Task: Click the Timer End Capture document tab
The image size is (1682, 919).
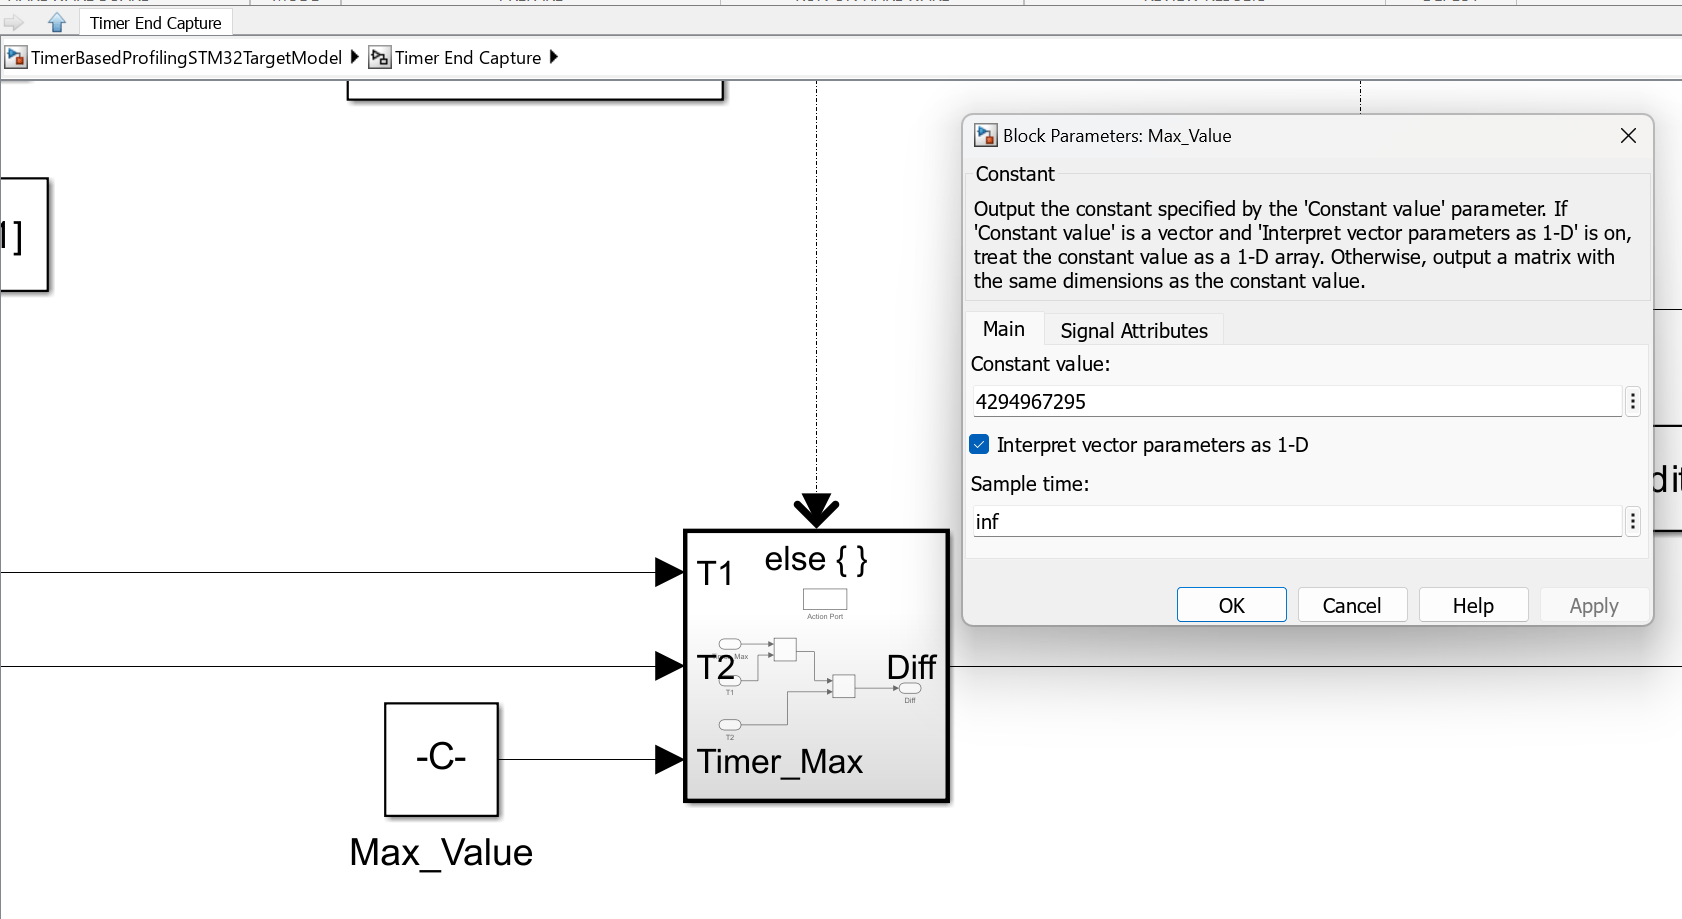Action: point(156,21)
